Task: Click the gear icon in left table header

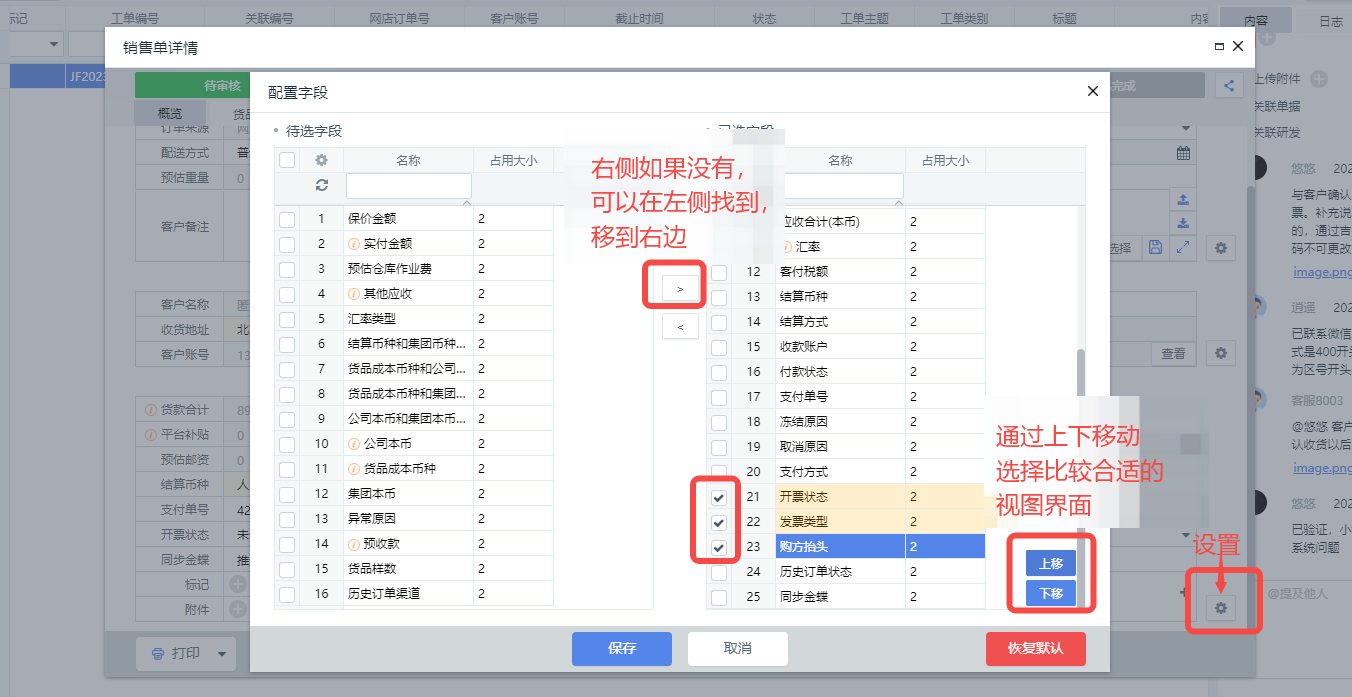Action: coord(321,160)
